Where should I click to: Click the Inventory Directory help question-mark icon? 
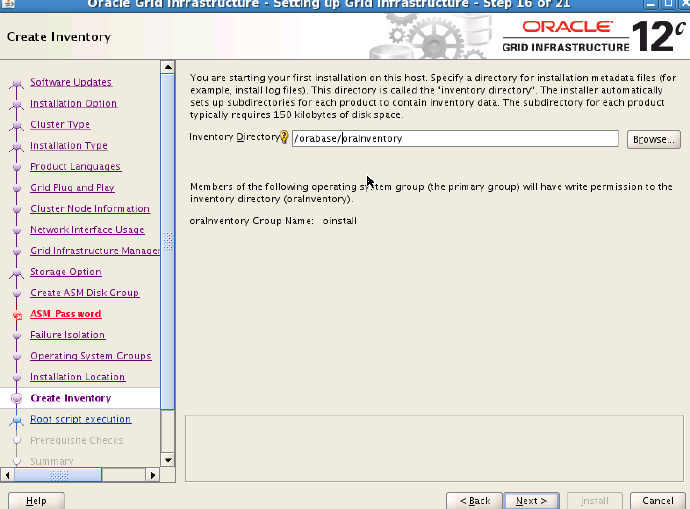point(284,137)
